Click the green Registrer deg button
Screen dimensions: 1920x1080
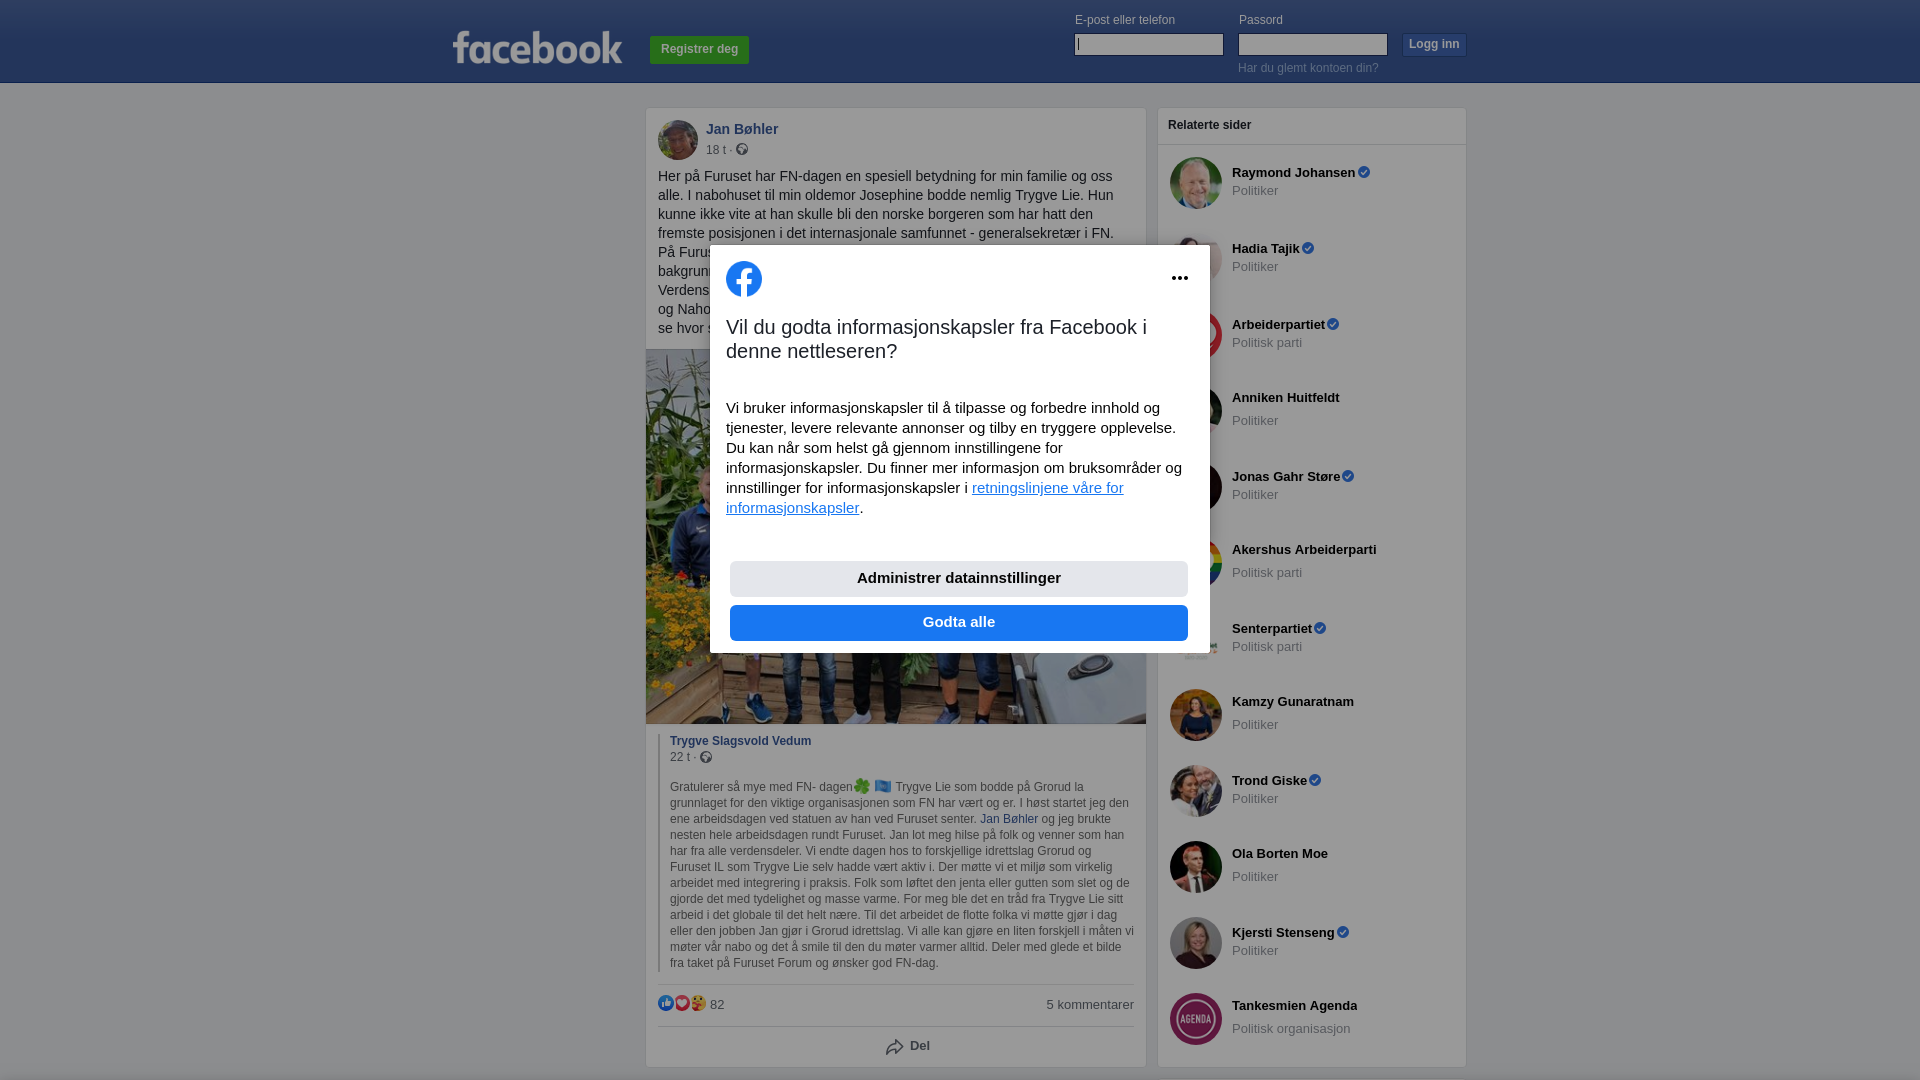tap(699, 49)
